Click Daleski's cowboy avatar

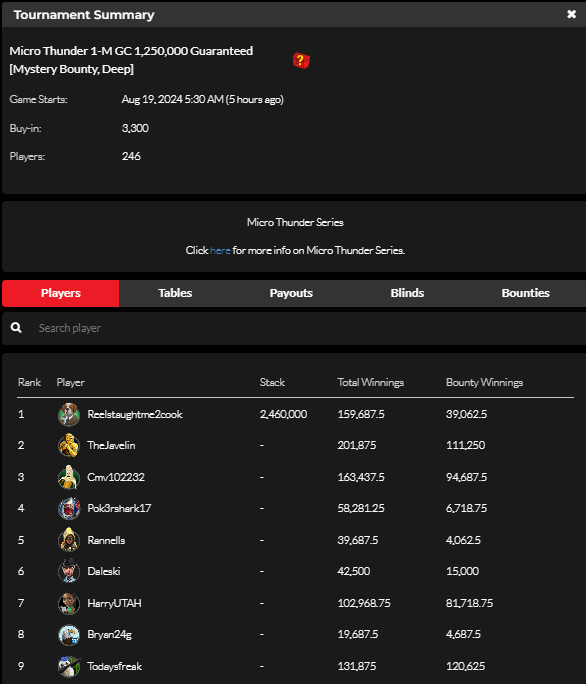tap(69, 571)
